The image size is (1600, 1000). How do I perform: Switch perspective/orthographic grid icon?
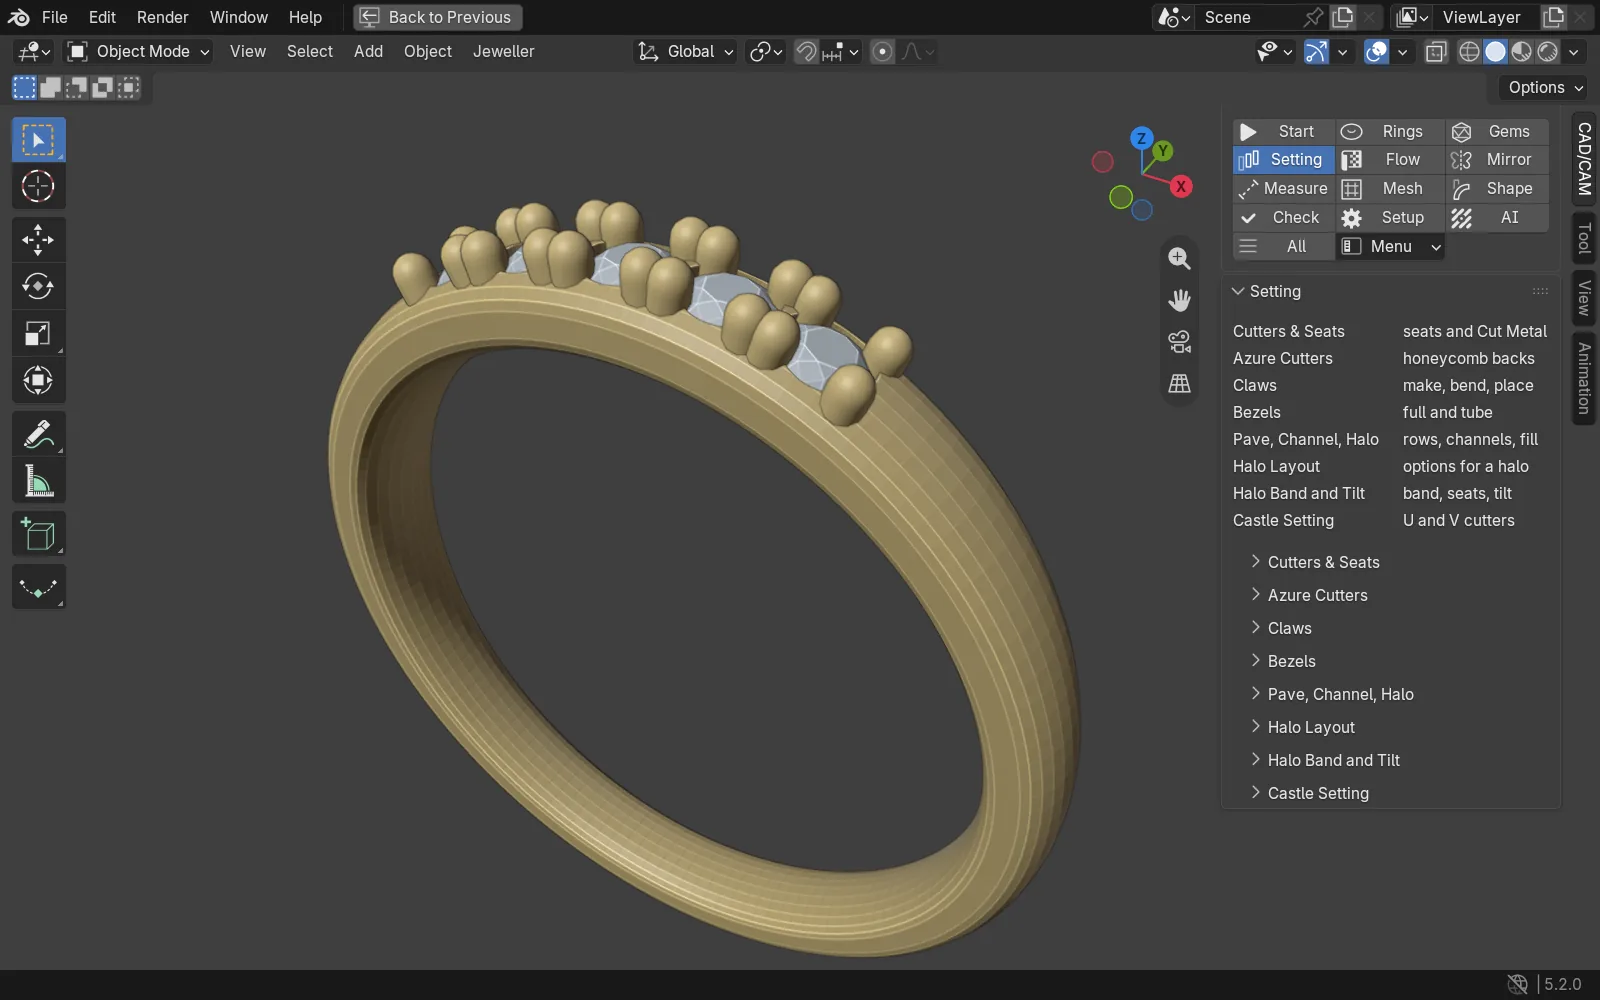pyautogui.click(x=1180, y=384)
